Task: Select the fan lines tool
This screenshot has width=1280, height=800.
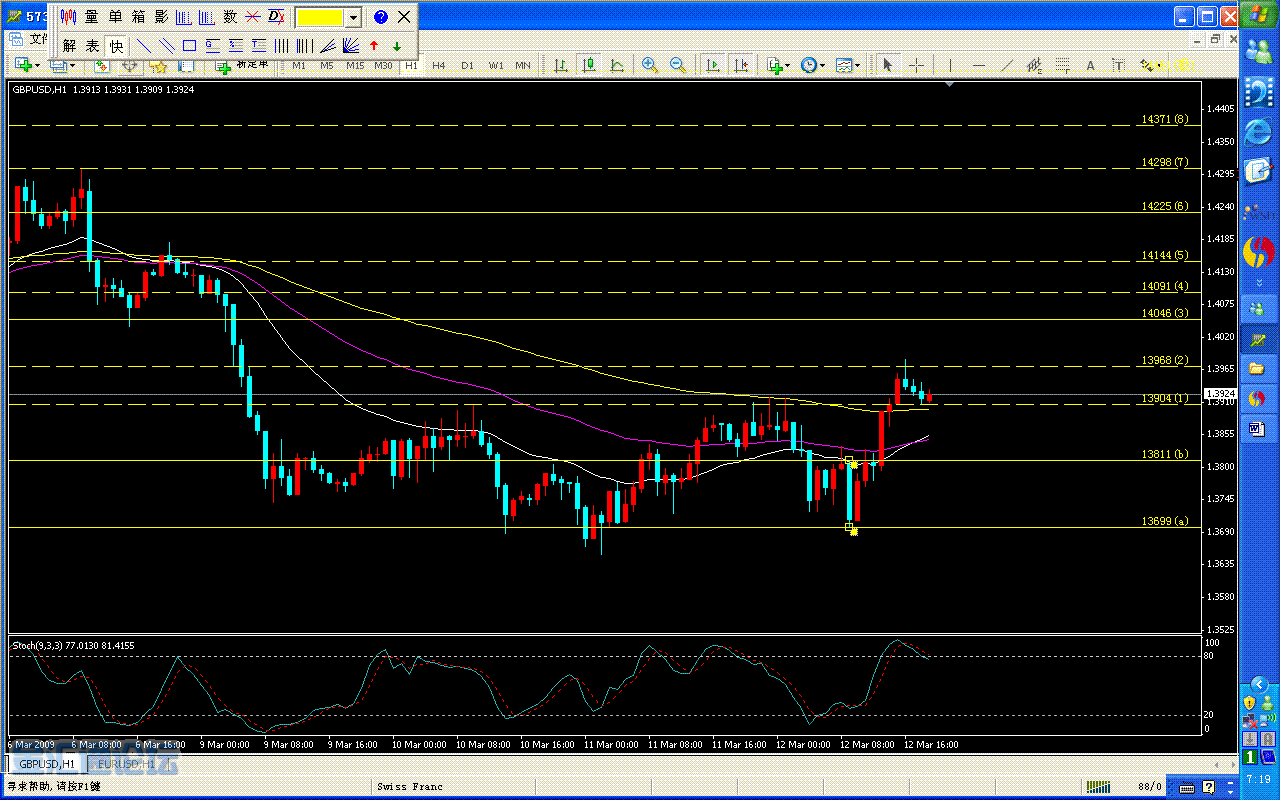Action: pos(350,46)
